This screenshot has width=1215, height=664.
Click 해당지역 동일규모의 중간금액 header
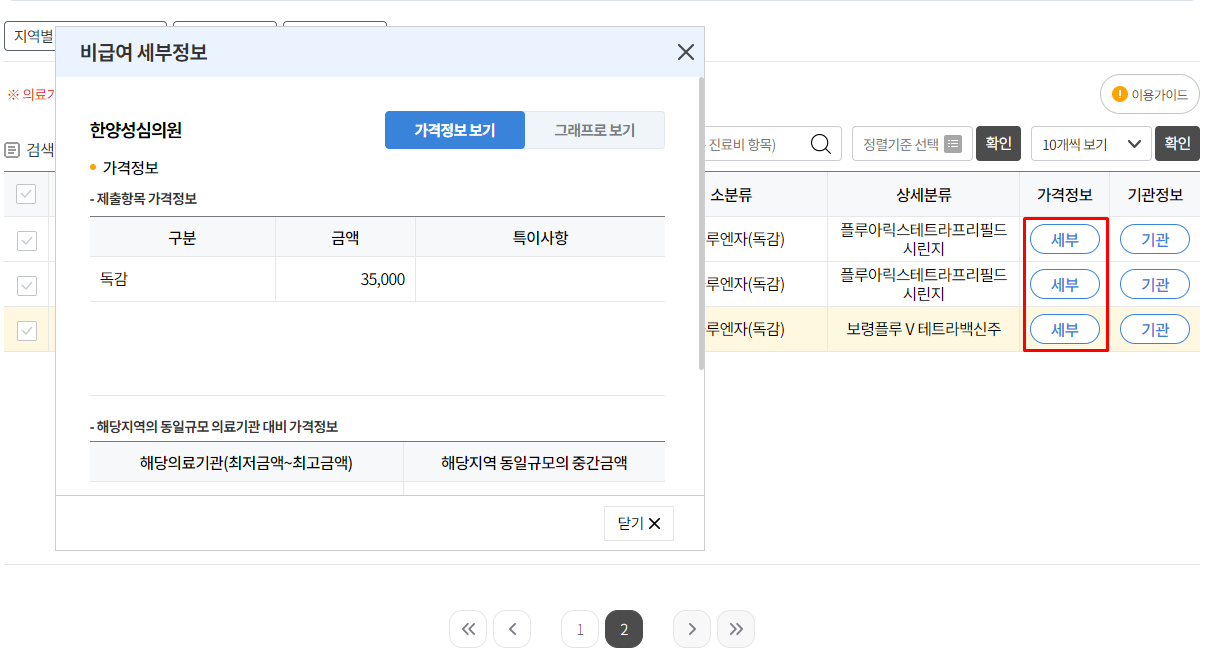(534, 462)
